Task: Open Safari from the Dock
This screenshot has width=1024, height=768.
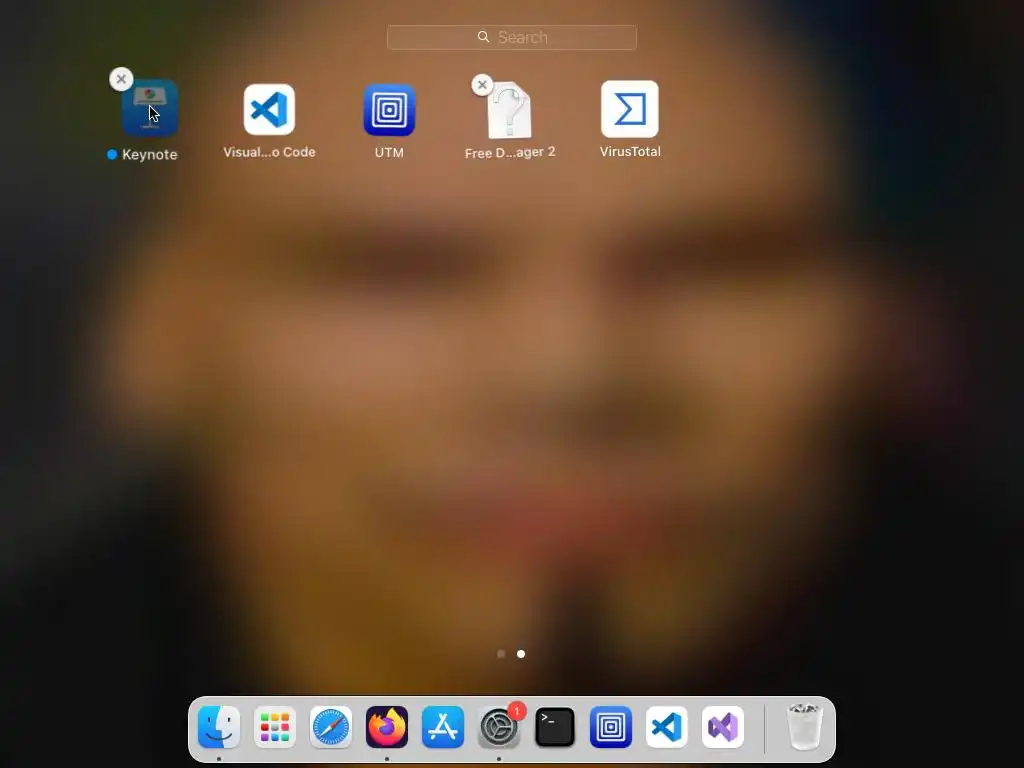Action: (x=331, y=727)
